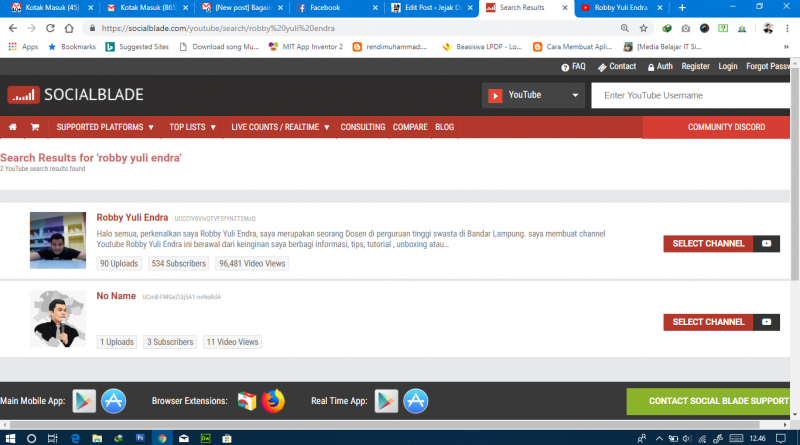Click the No Name channel avatar thumbnail
This screenshot has height=445, width=800.
click(58, 319)
